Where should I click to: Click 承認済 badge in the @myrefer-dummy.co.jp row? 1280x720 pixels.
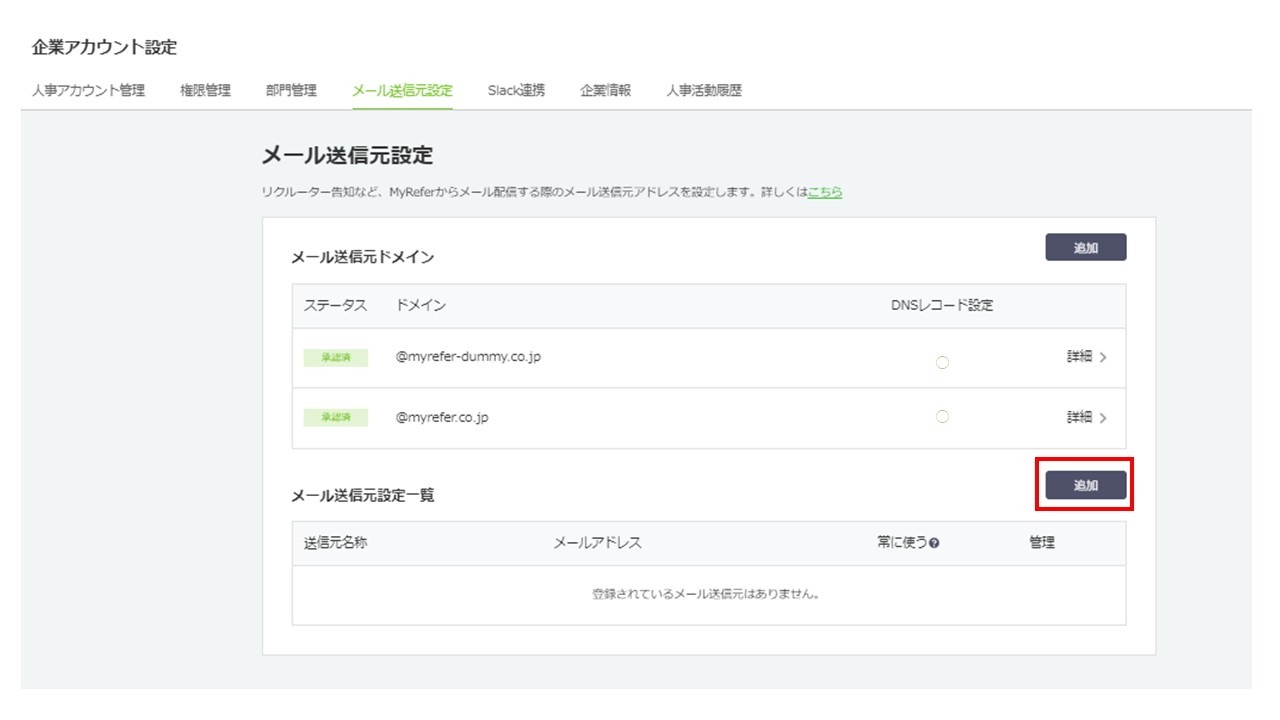point(335,358)
